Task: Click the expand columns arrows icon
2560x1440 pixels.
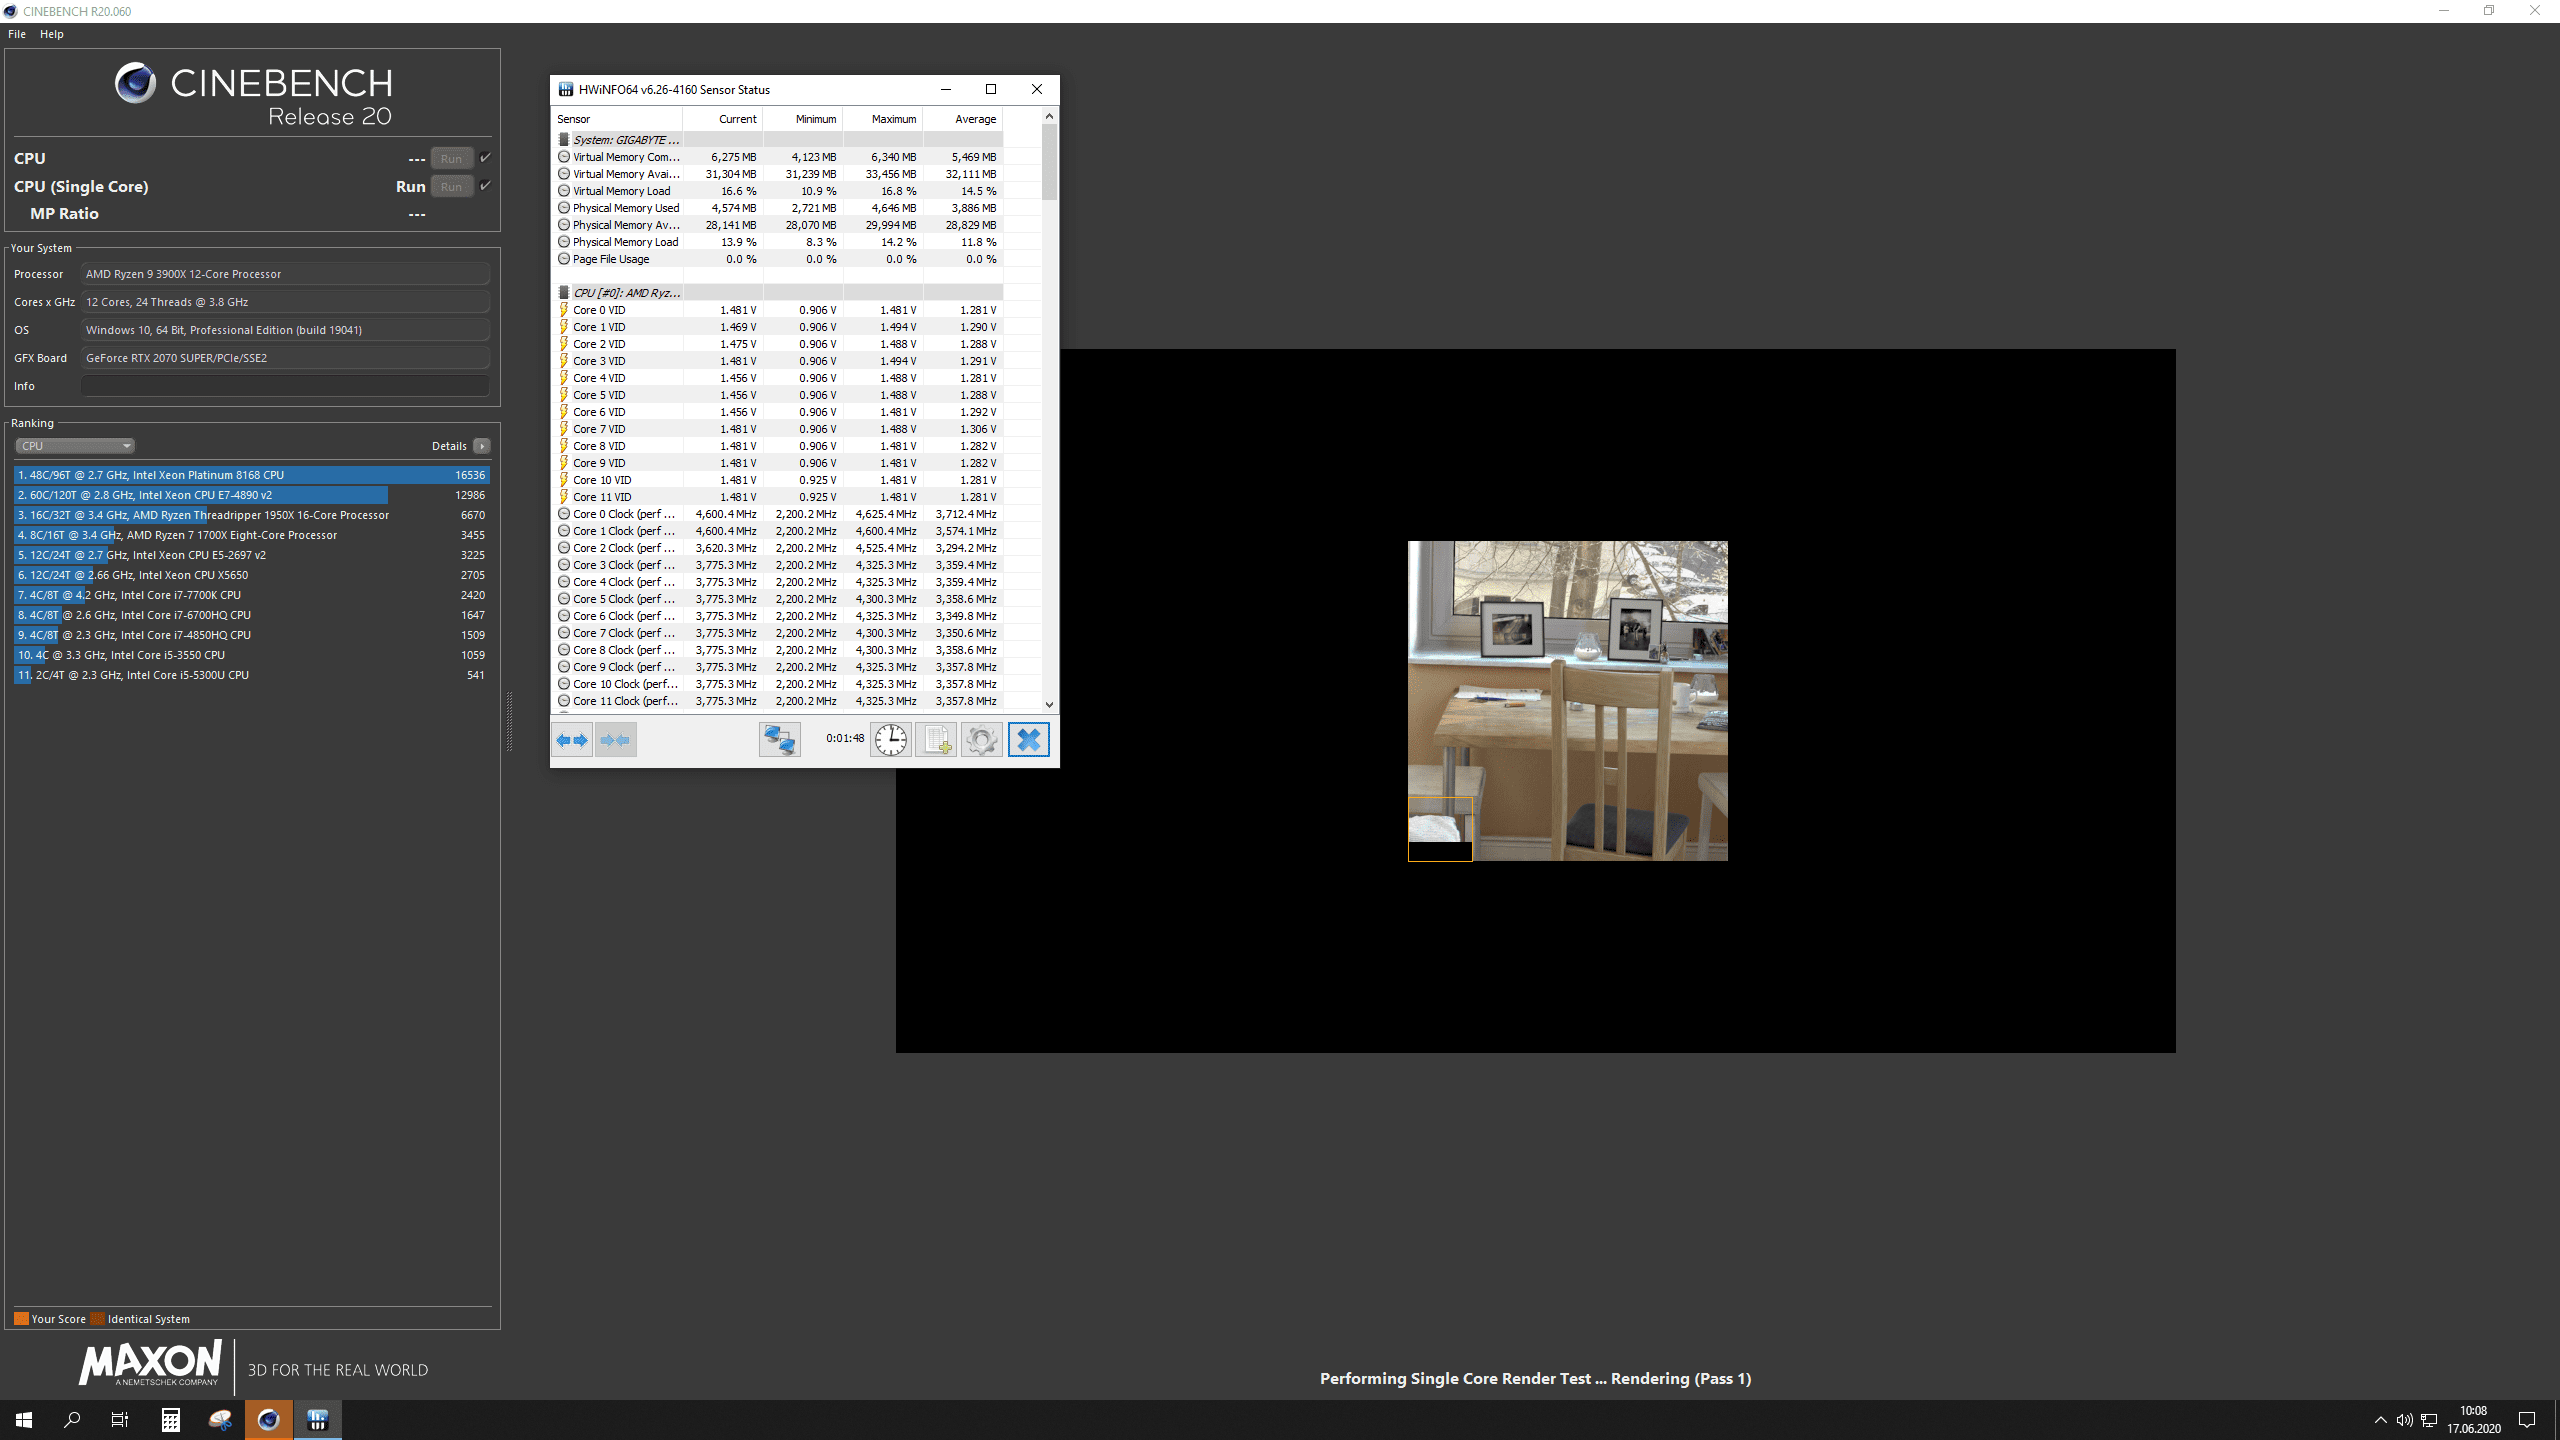Action: 572,740
